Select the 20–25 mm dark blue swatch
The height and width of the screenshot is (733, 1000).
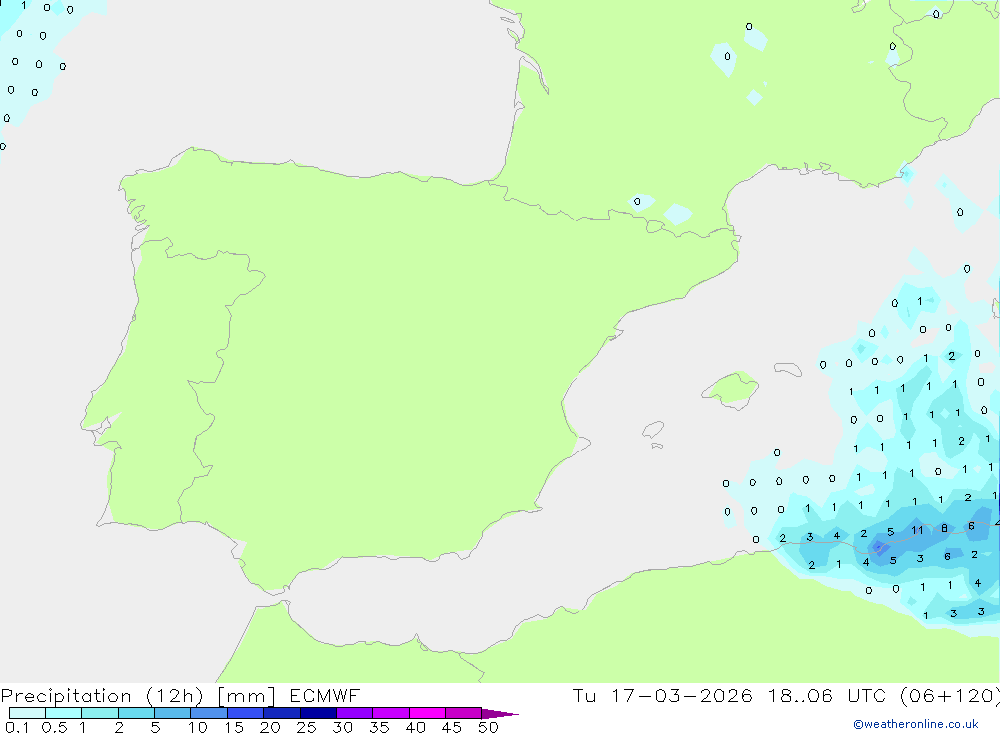coord(281,713)
